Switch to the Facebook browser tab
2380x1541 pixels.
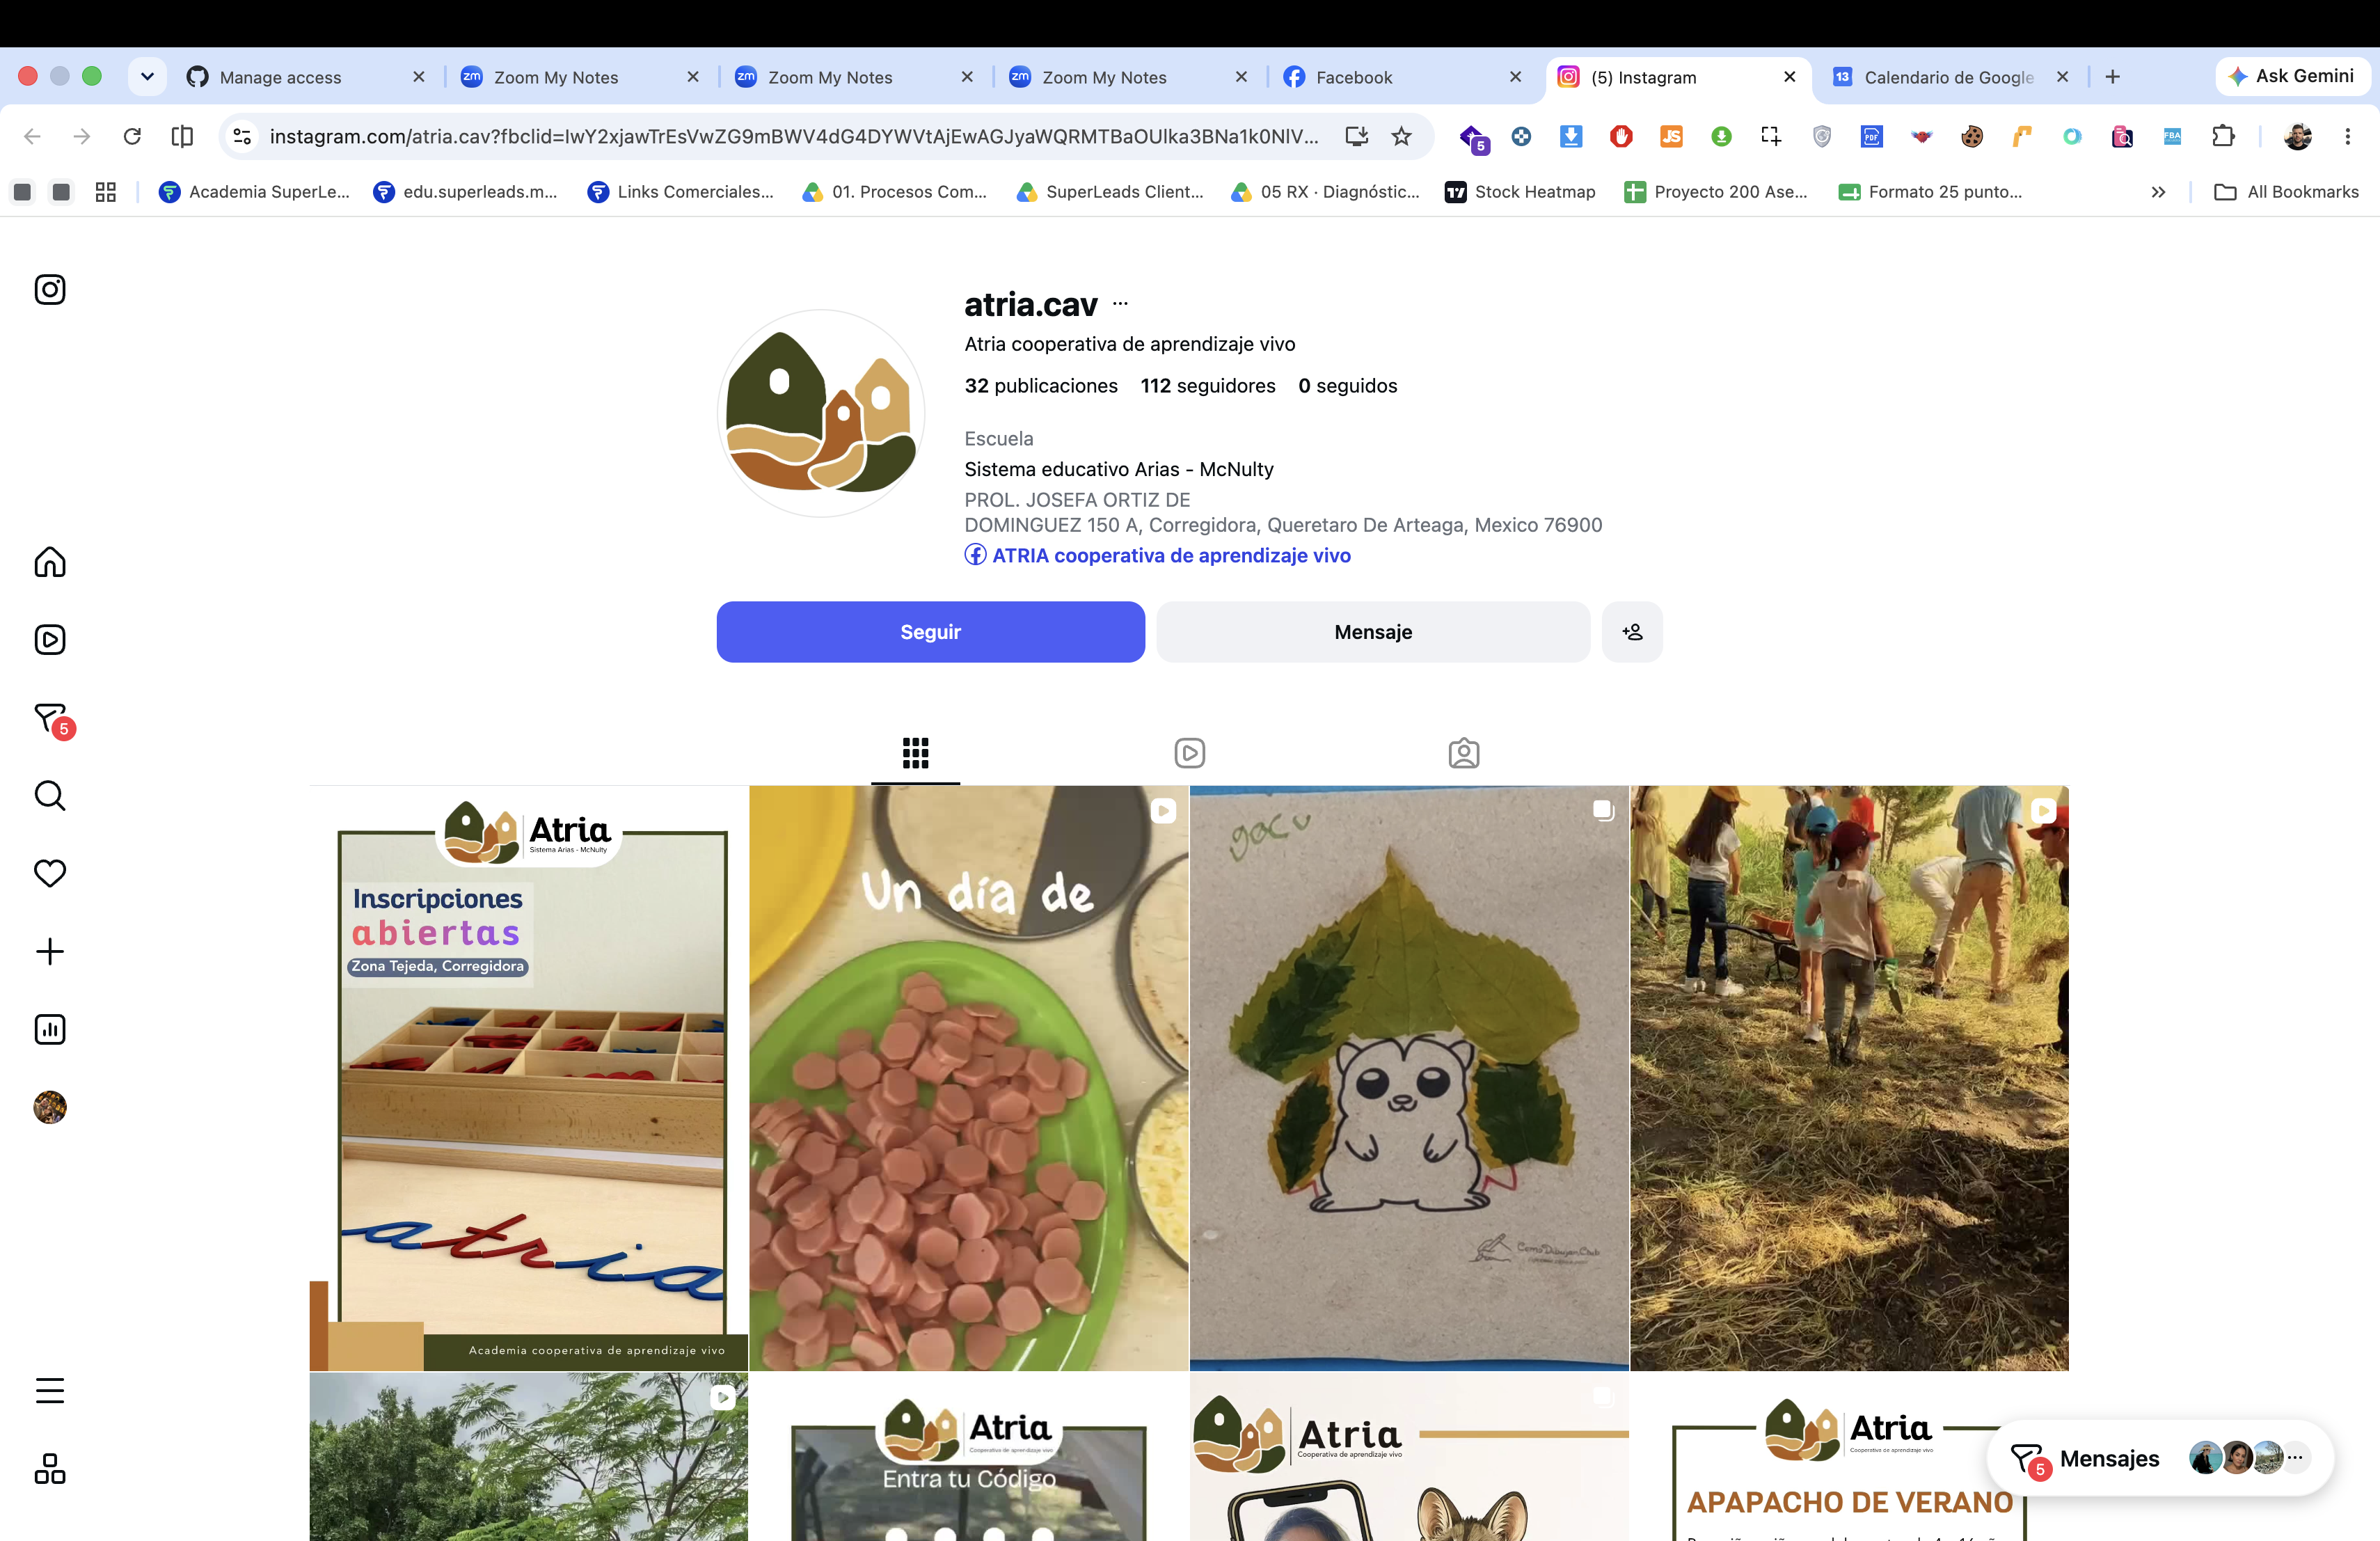click(x=1403, y=77)
